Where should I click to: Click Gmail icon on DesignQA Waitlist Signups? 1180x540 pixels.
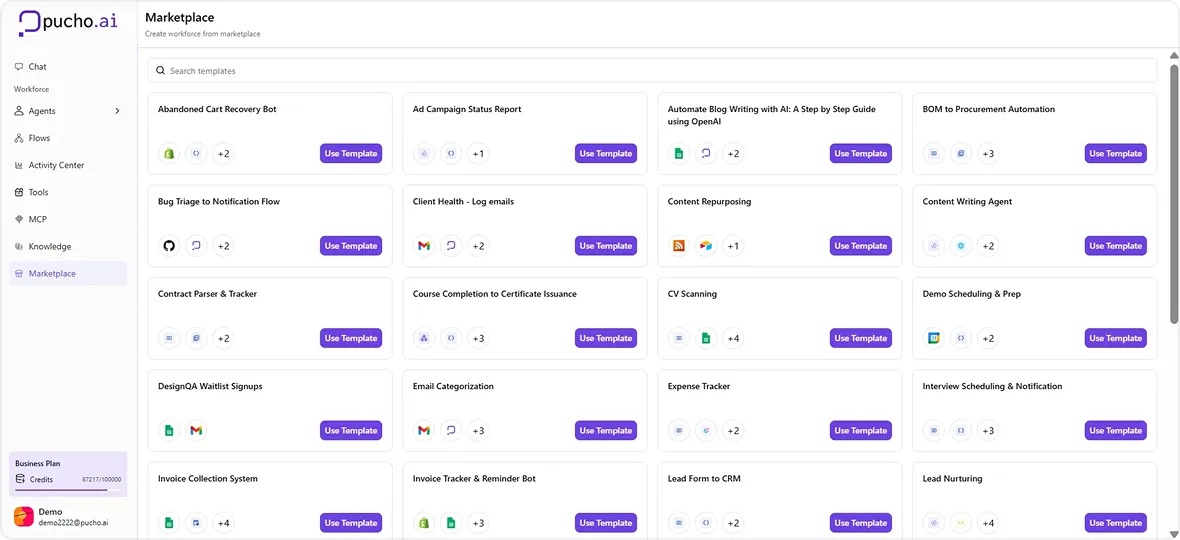196,431
